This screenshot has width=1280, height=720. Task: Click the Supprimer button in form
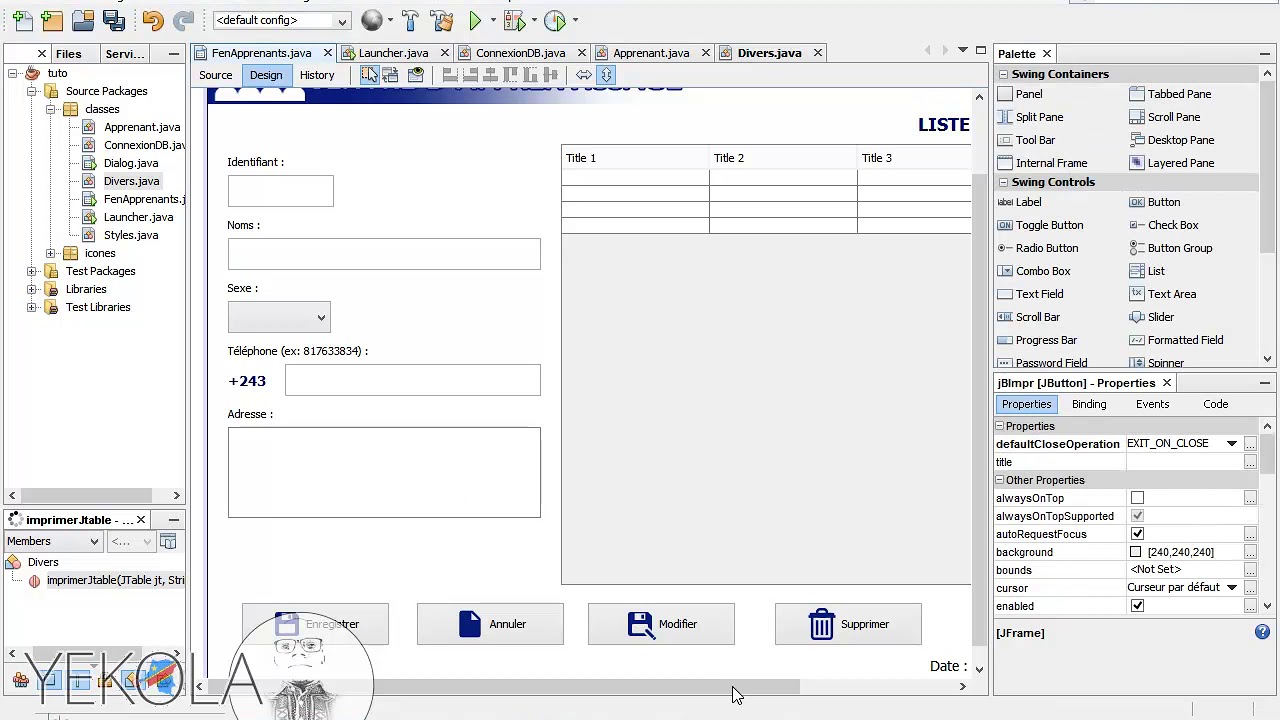coord(848,624)
